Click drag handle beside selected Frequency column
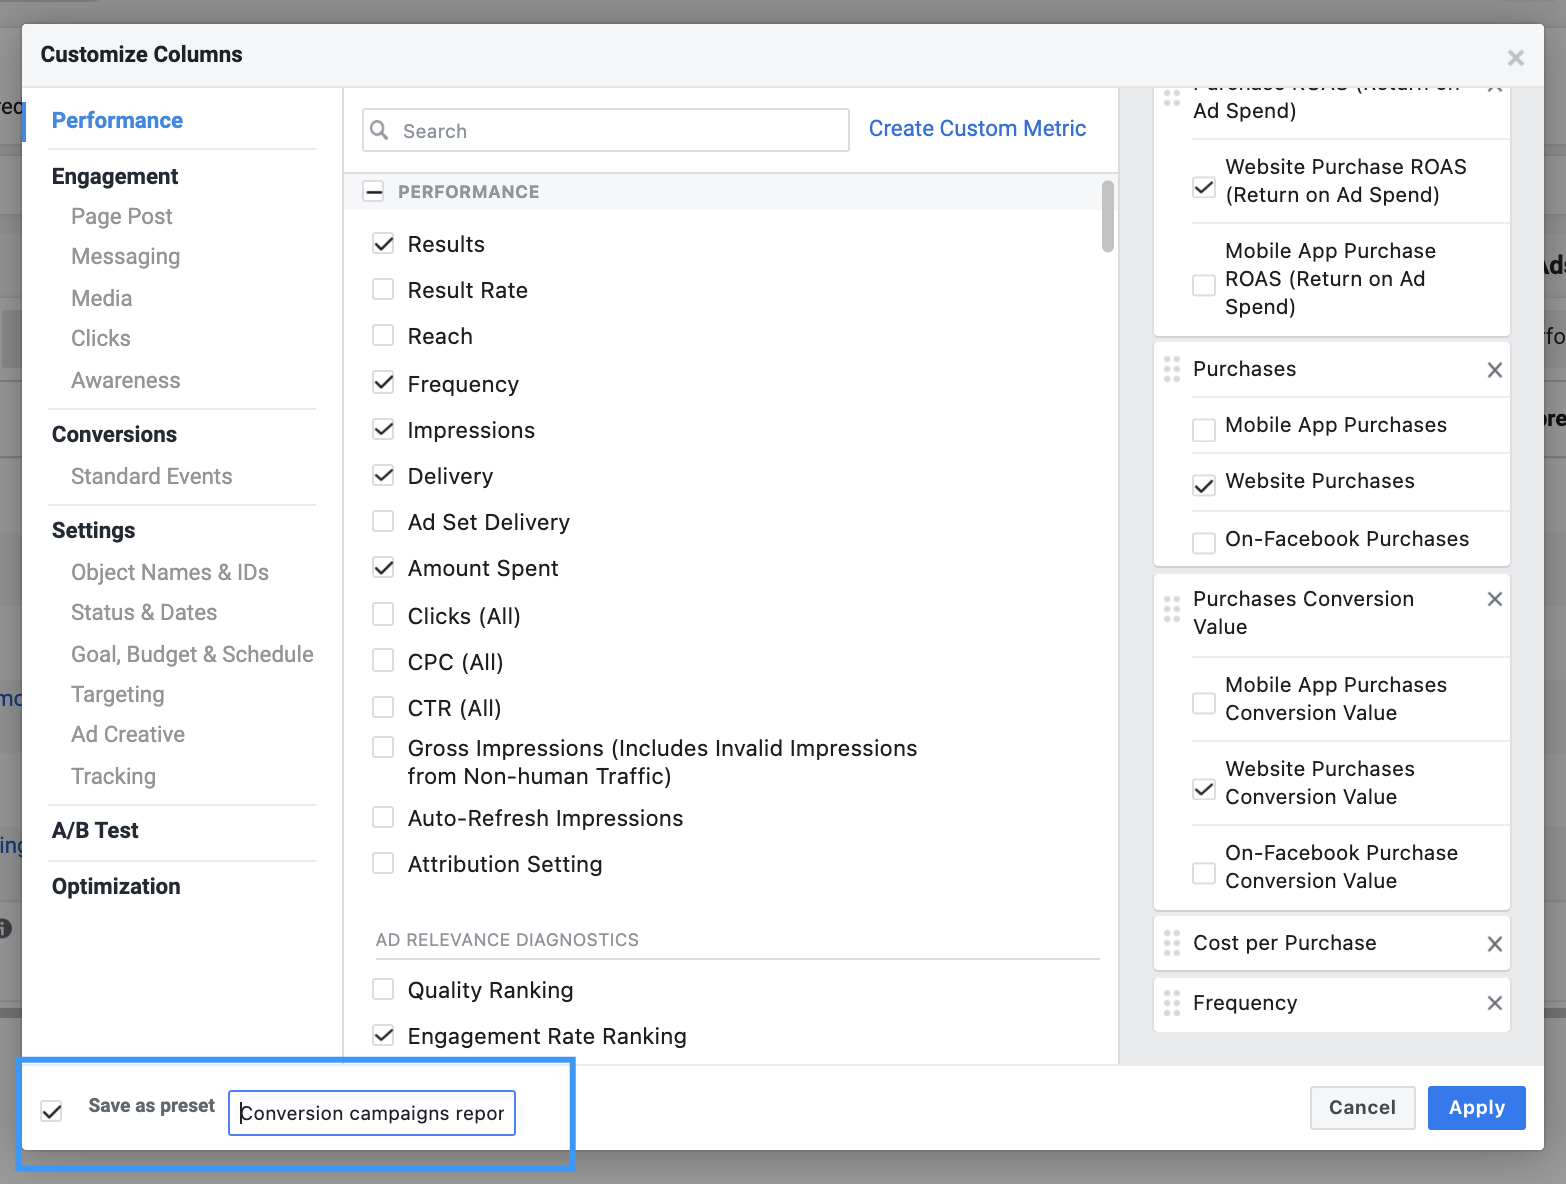 [1172, 1003]
